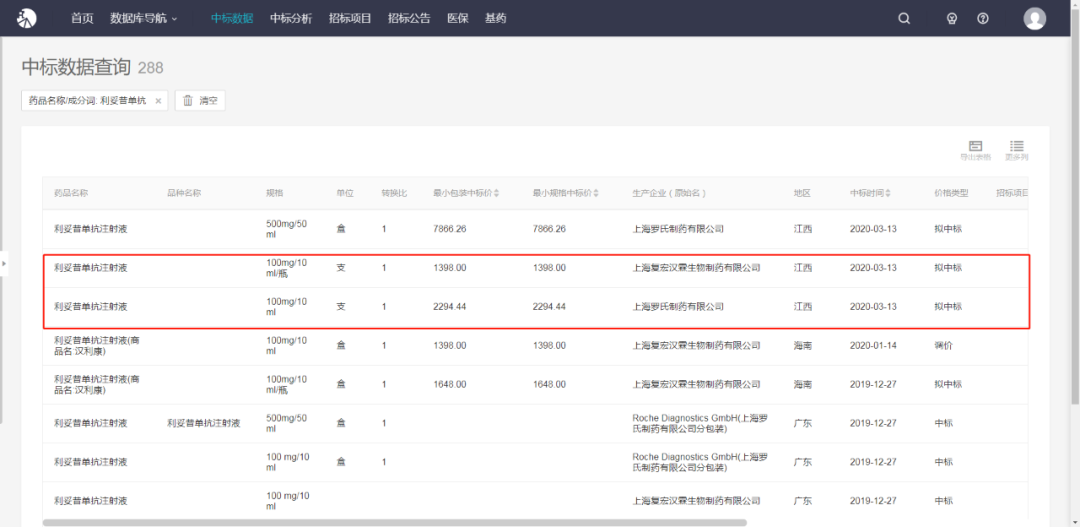Click the site logo in the navbar
This screenshot has width=1080, height=527.
[x=27, y=19]
